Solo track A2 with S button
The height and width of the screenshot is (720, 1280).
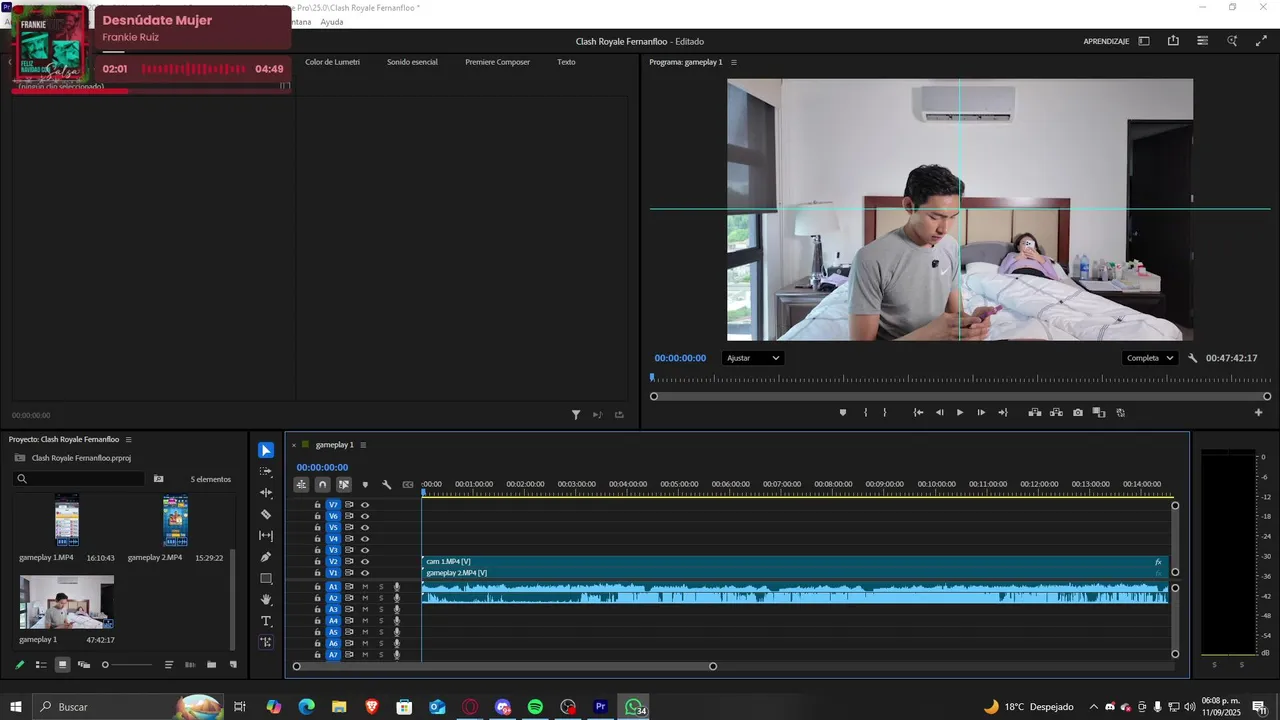381,598
